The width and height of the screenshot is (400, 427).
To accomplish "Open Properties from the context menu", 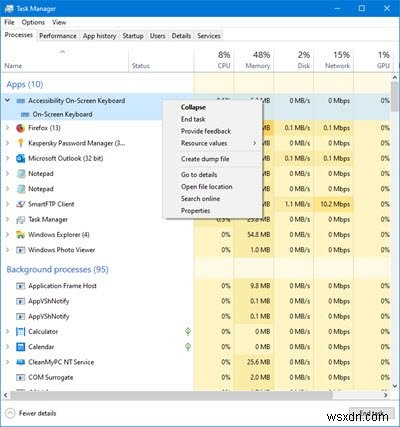I will click(213, 211).
